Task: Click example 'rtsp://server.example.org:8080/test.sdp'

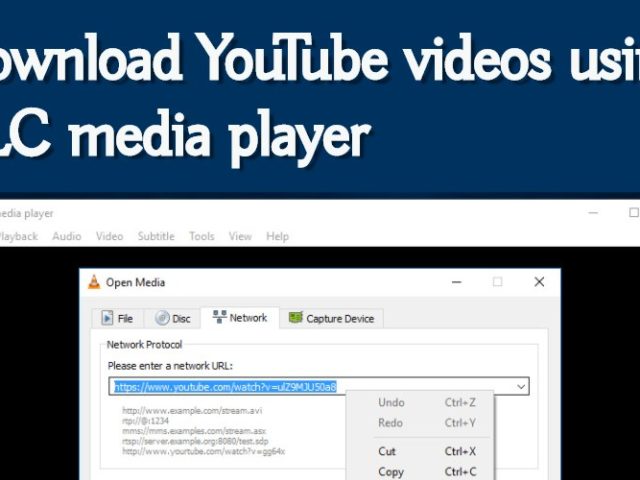Action: 195,441
